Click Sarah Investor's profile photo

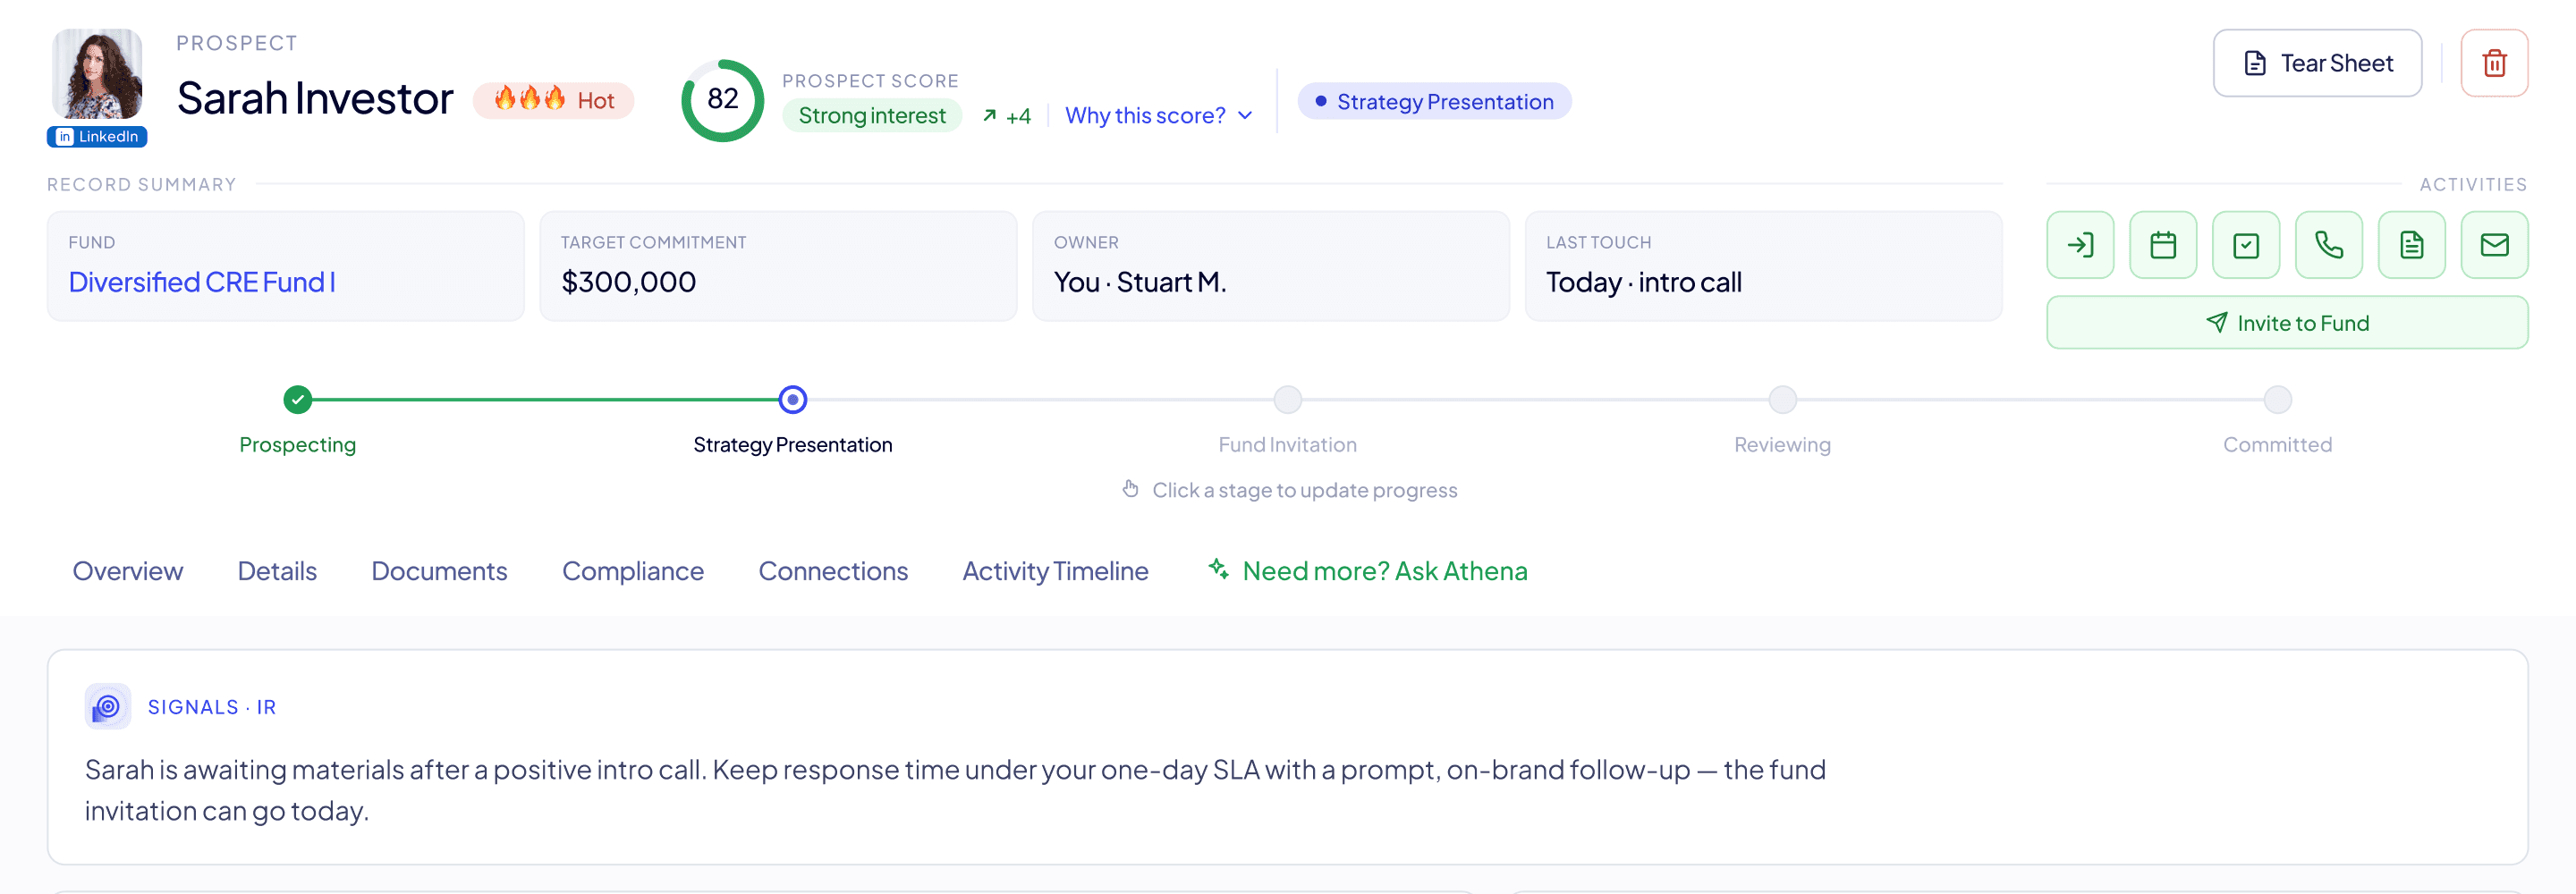(97, 74)
